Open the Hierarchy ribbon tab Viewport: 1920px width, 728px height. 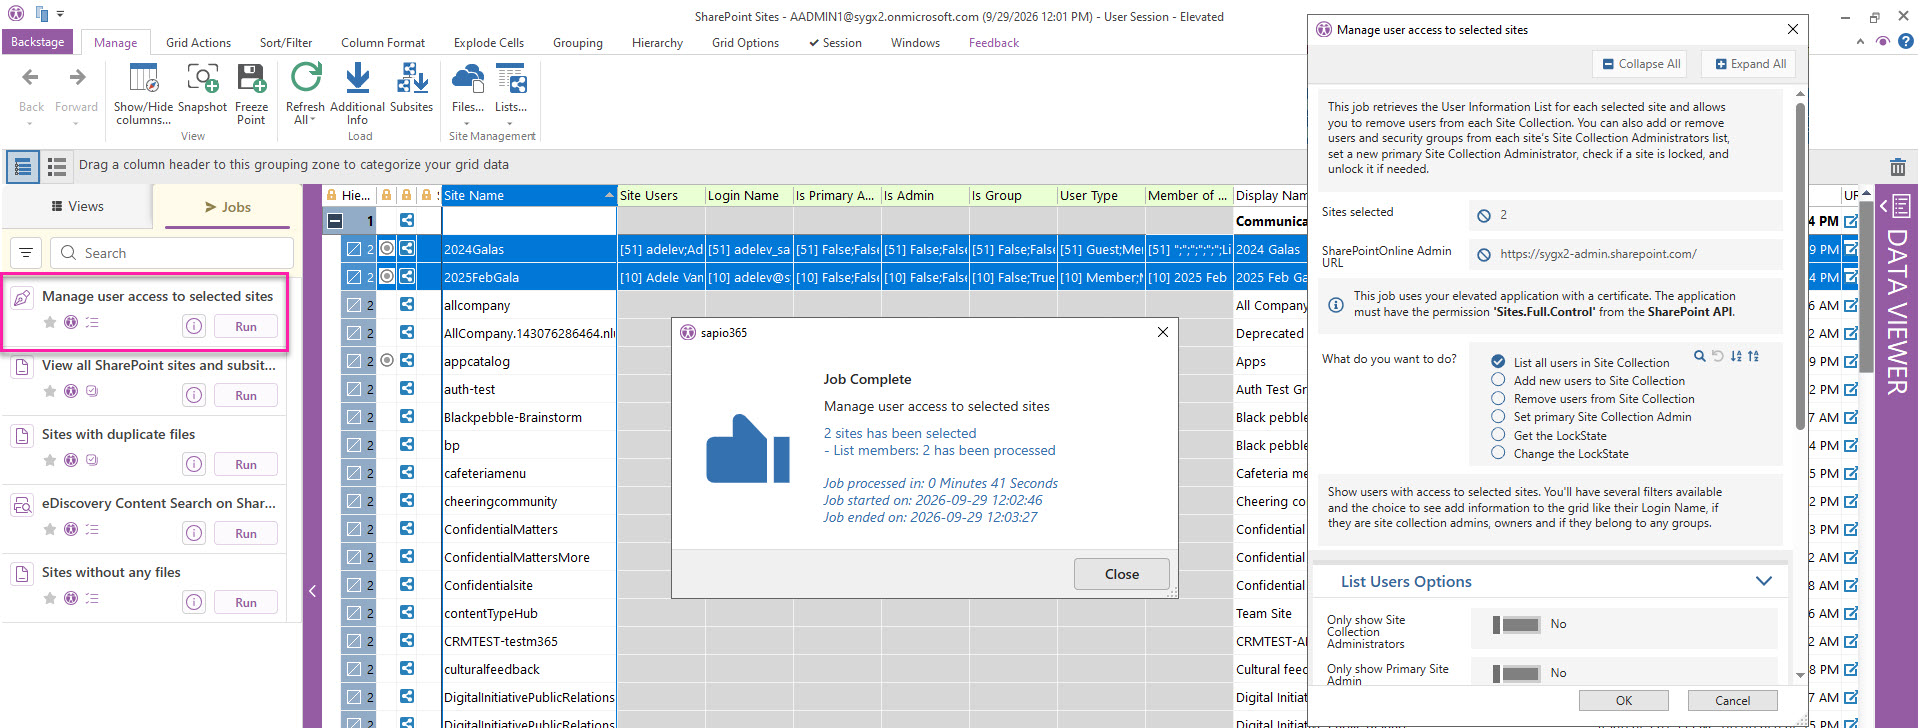click(657, 43)
